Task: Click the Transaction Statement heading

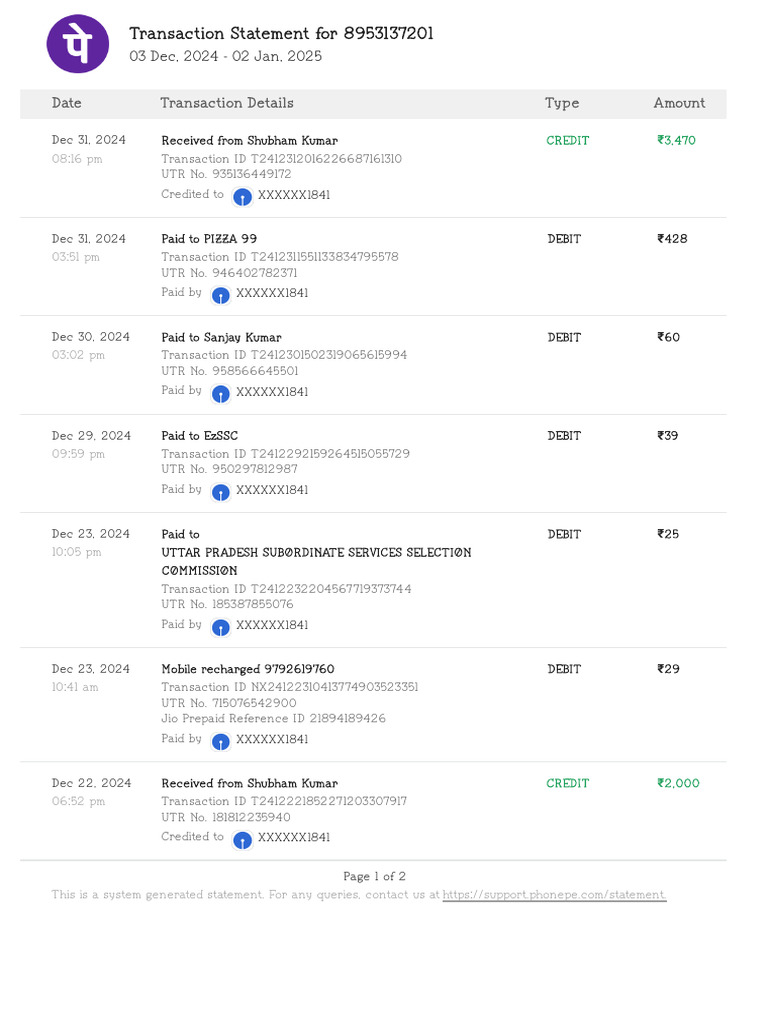Action: coord(281,34)
